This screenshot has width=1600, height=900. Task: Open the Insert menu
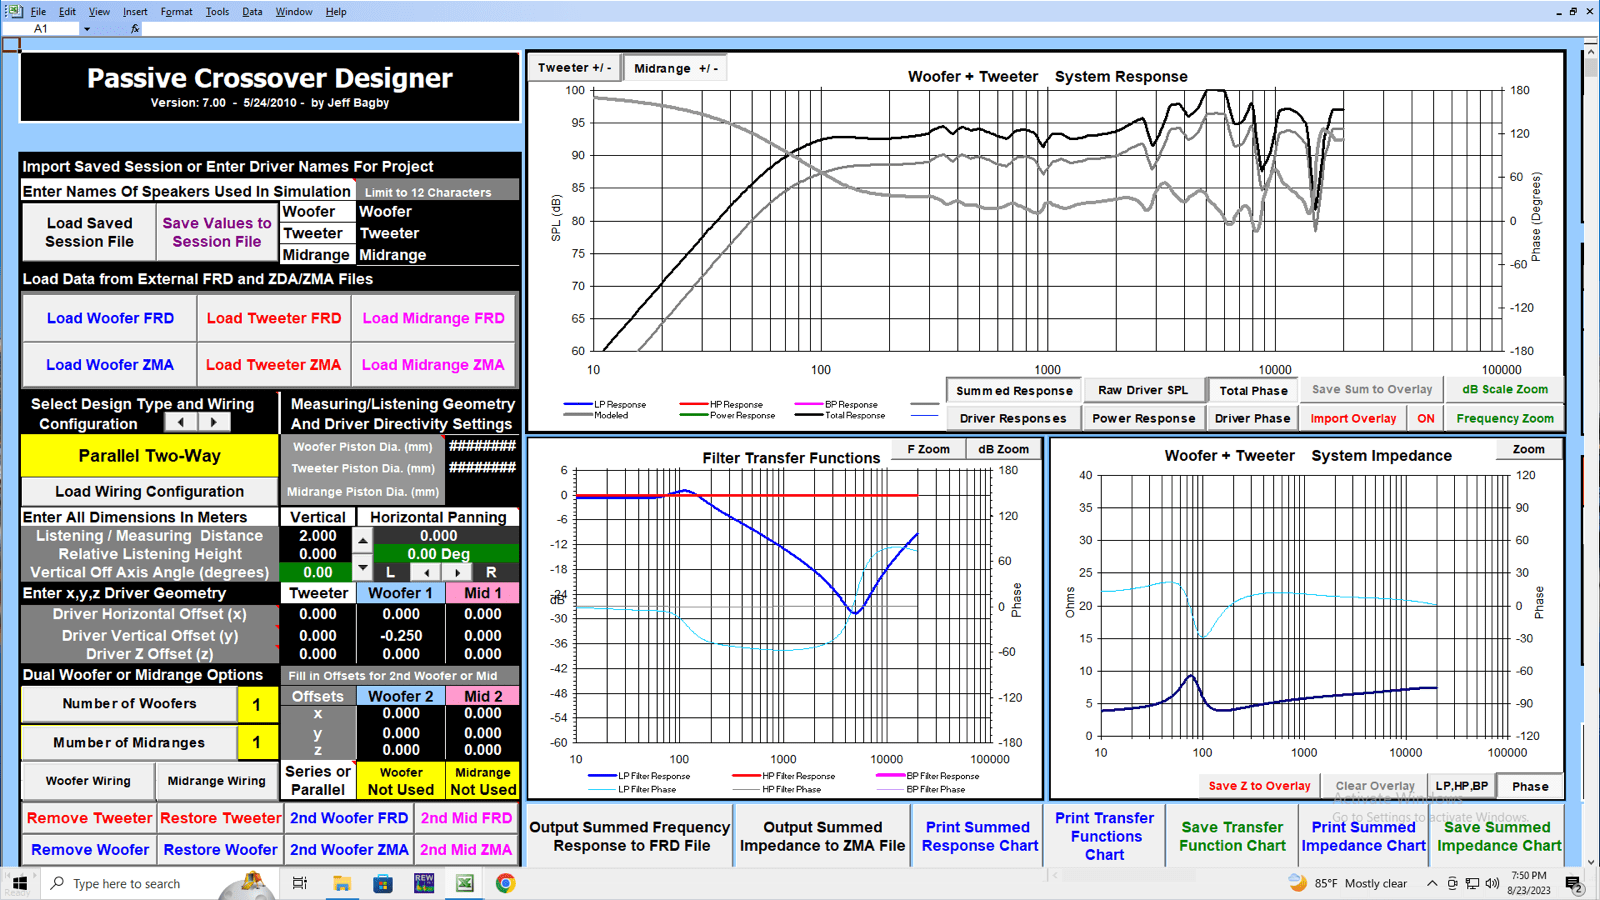coord(135,12)
